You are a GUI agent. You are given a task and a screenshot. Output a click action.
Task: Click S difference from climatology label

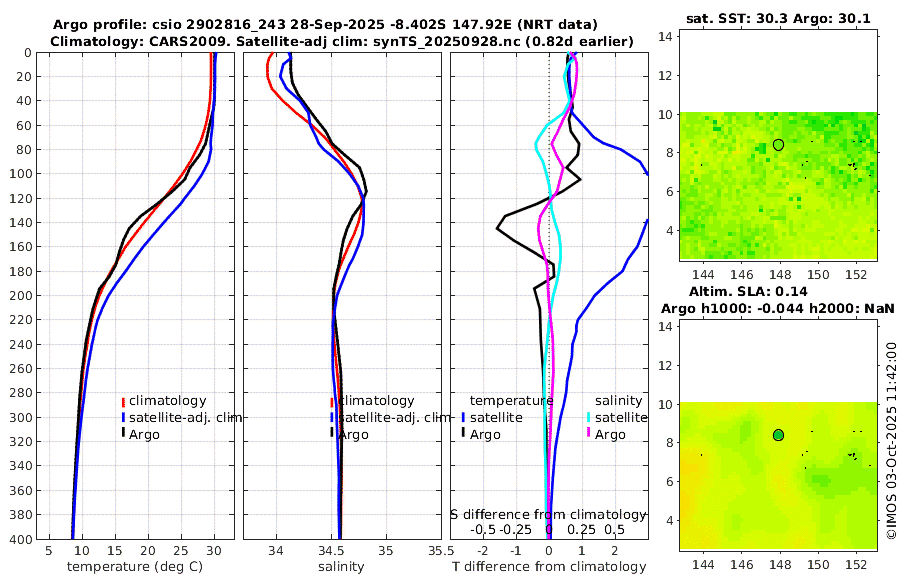pyautogui.click(x=548, y=515)
